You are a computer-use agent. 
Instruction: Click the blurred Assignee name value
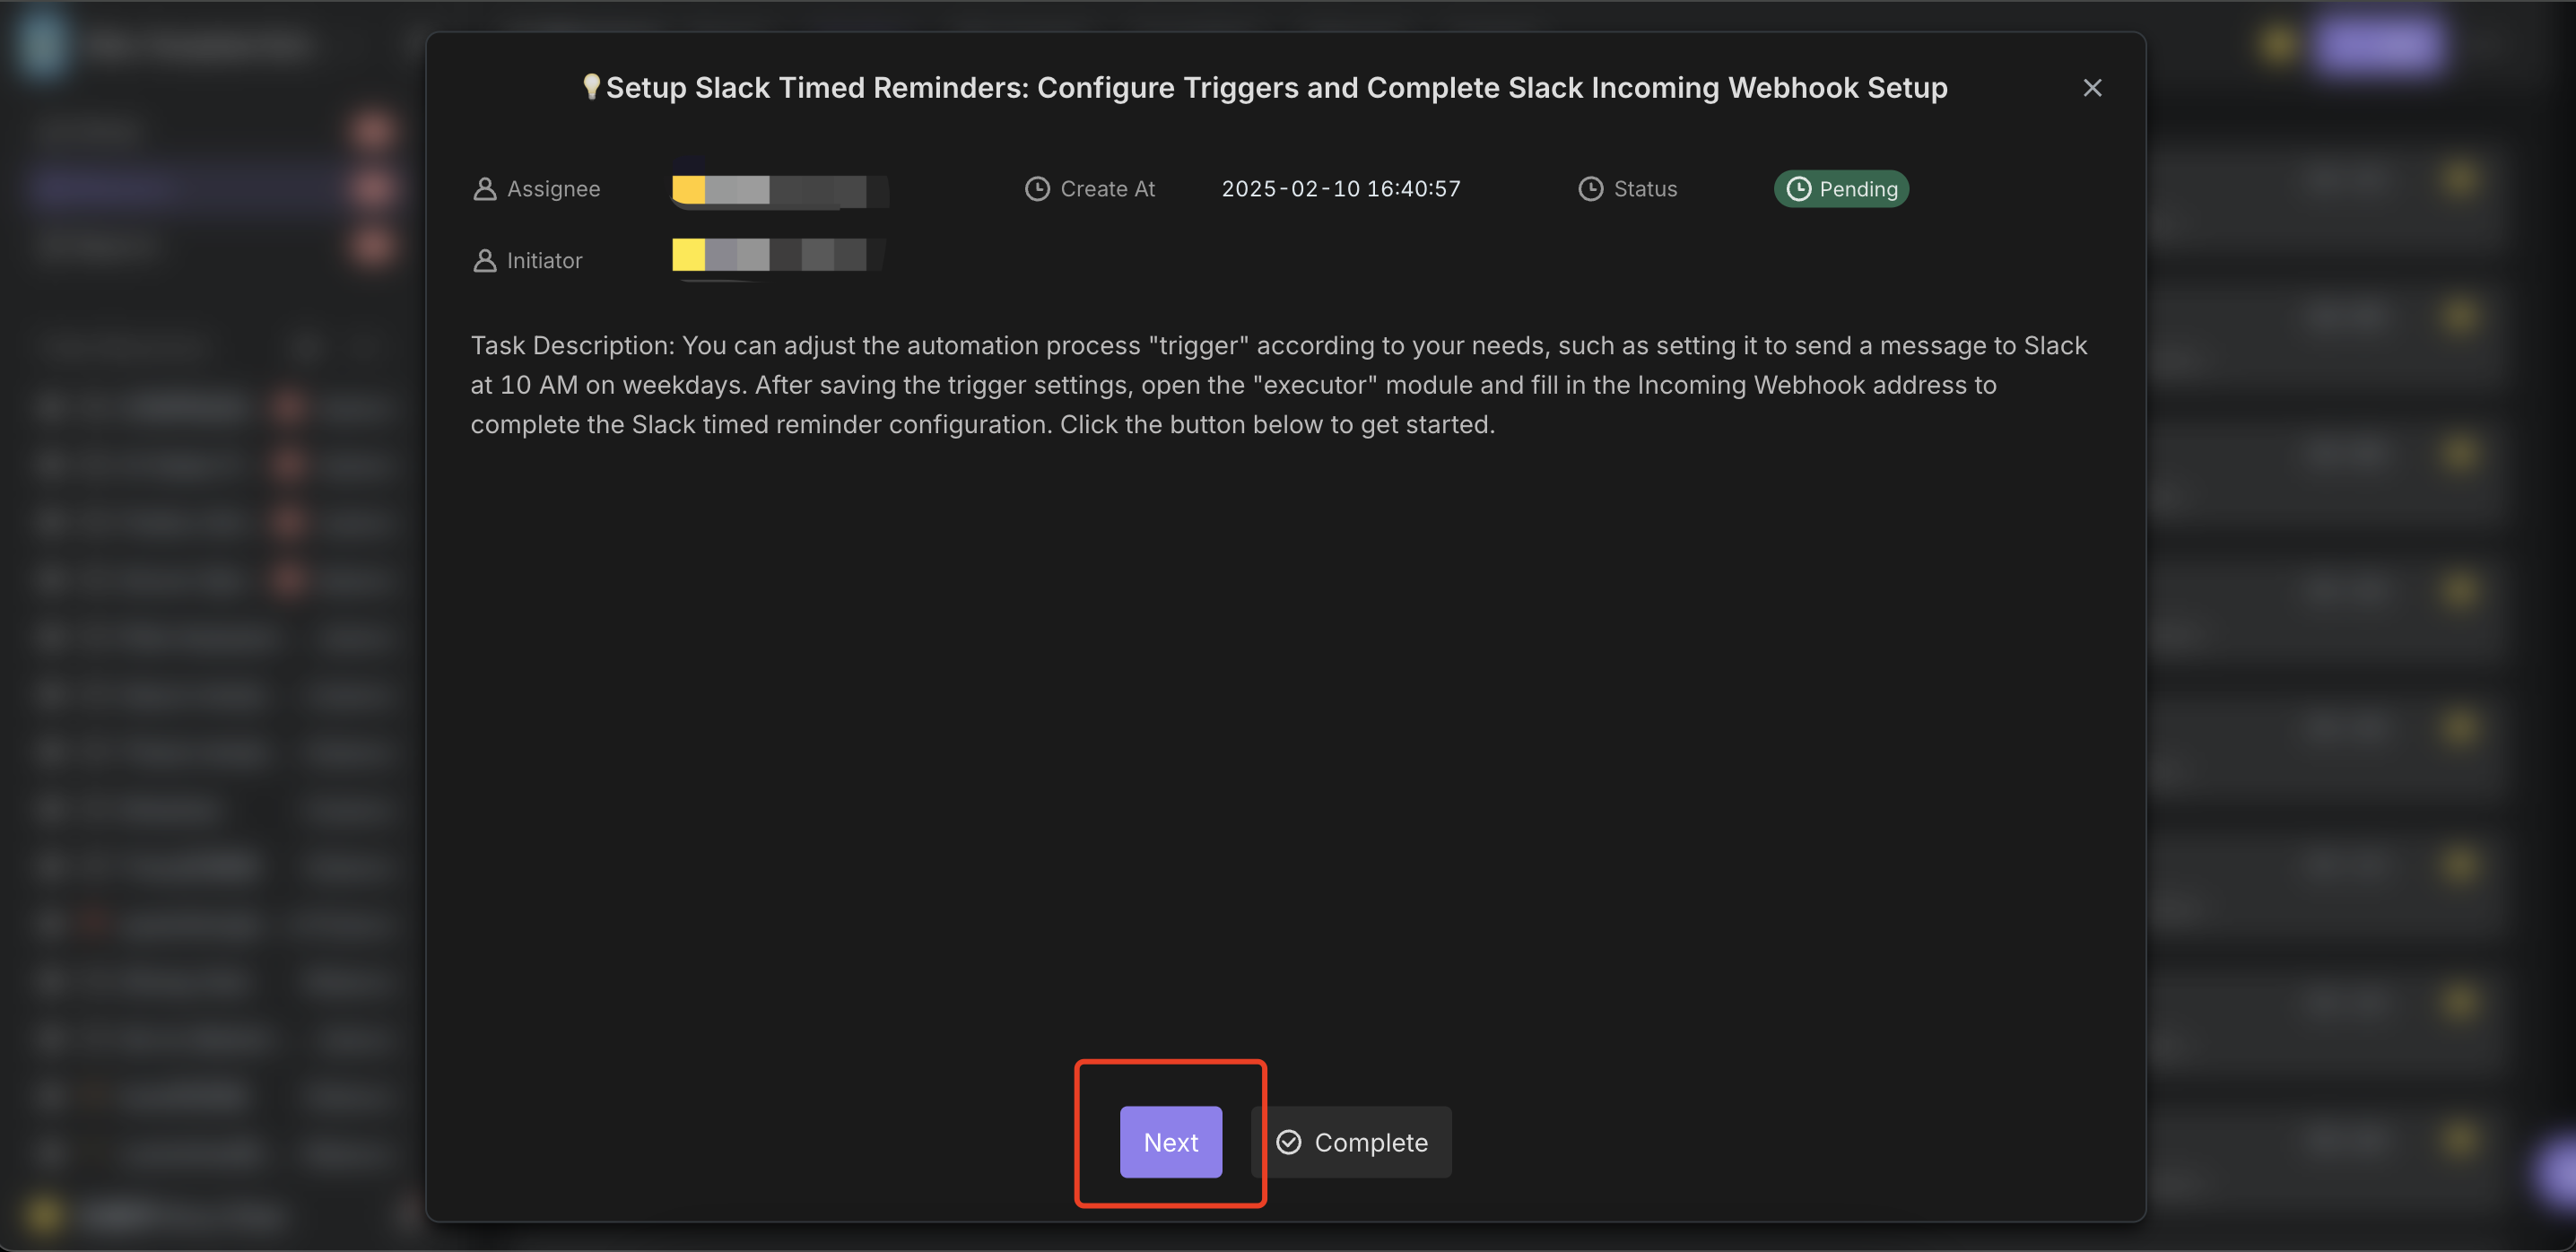coord(779,190)
